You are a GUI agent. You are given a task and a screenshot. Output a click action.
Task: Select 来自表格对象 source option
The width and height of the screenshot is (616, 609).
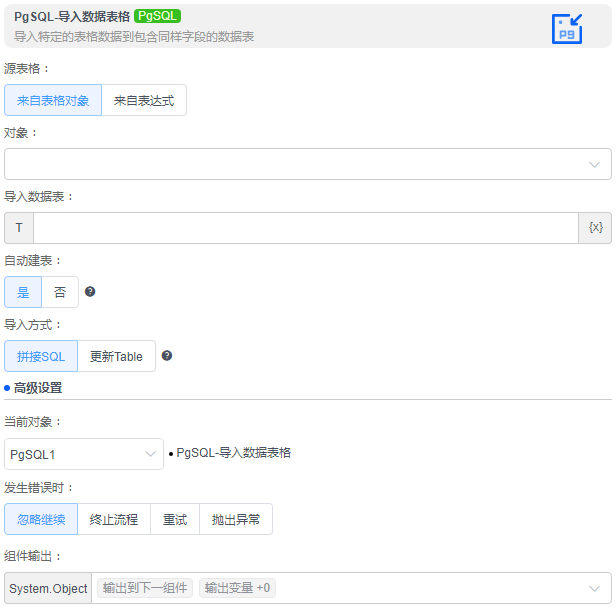[x=53, y=100]
